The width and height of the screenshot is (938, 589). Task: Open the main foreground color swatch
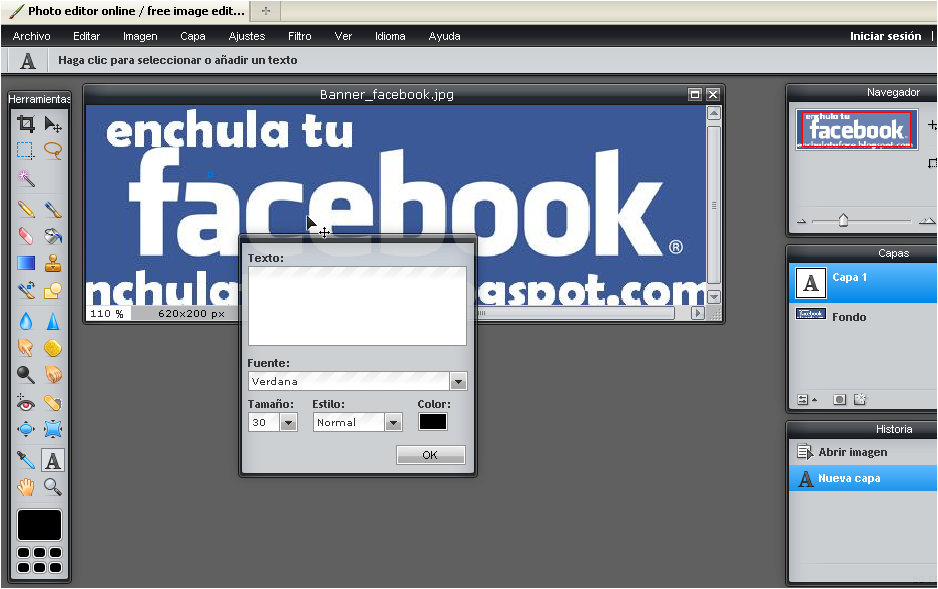pyautogui.click(x=39, y=525)
